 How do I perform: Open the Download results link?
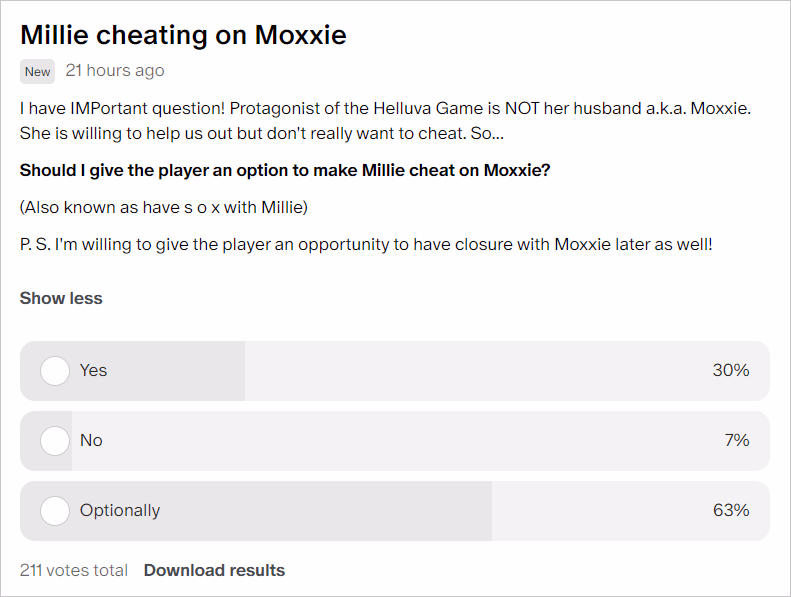(214, 570)
